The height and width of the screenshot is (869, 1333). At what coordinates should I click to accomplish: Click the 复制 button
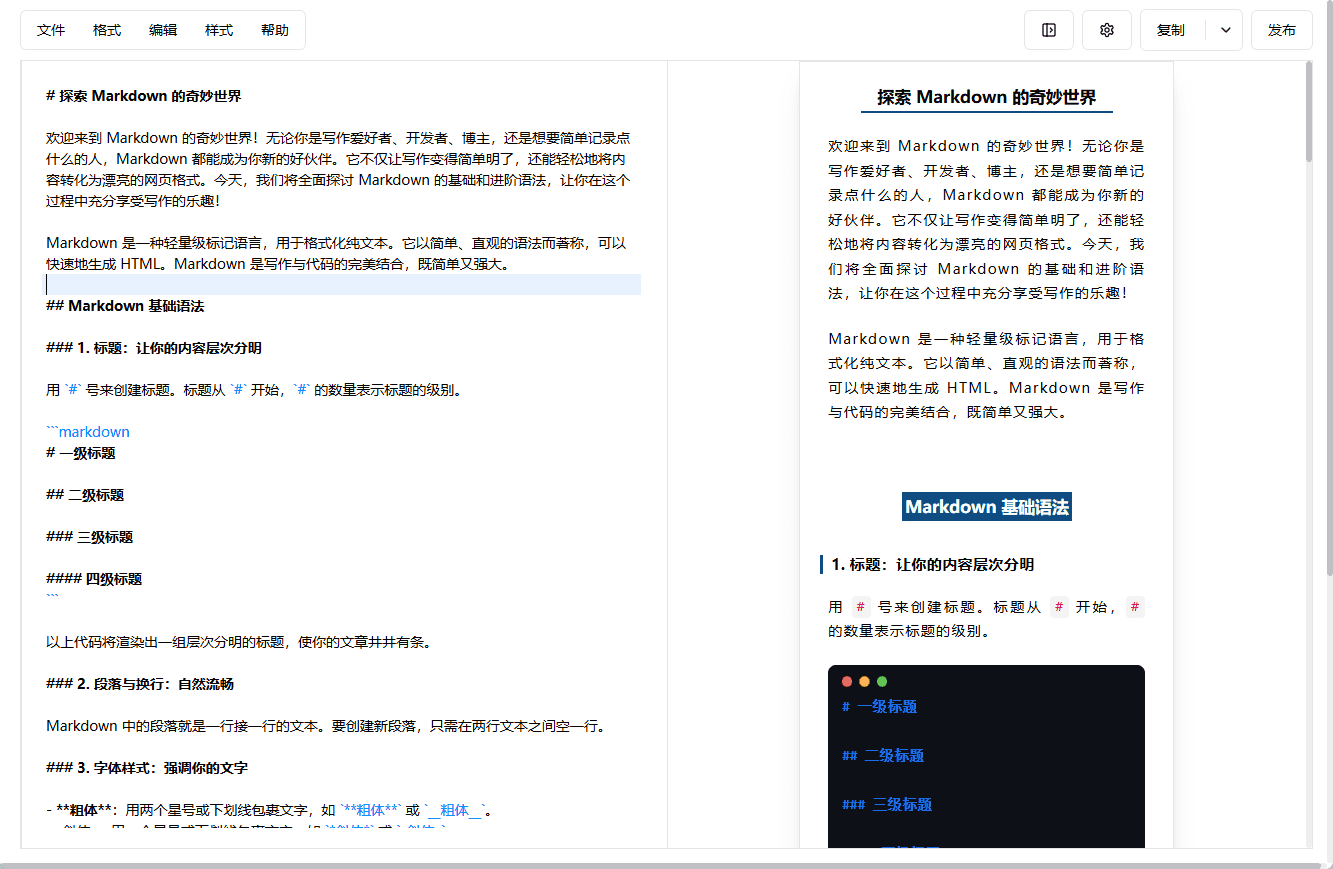[x=1171, y=30]
